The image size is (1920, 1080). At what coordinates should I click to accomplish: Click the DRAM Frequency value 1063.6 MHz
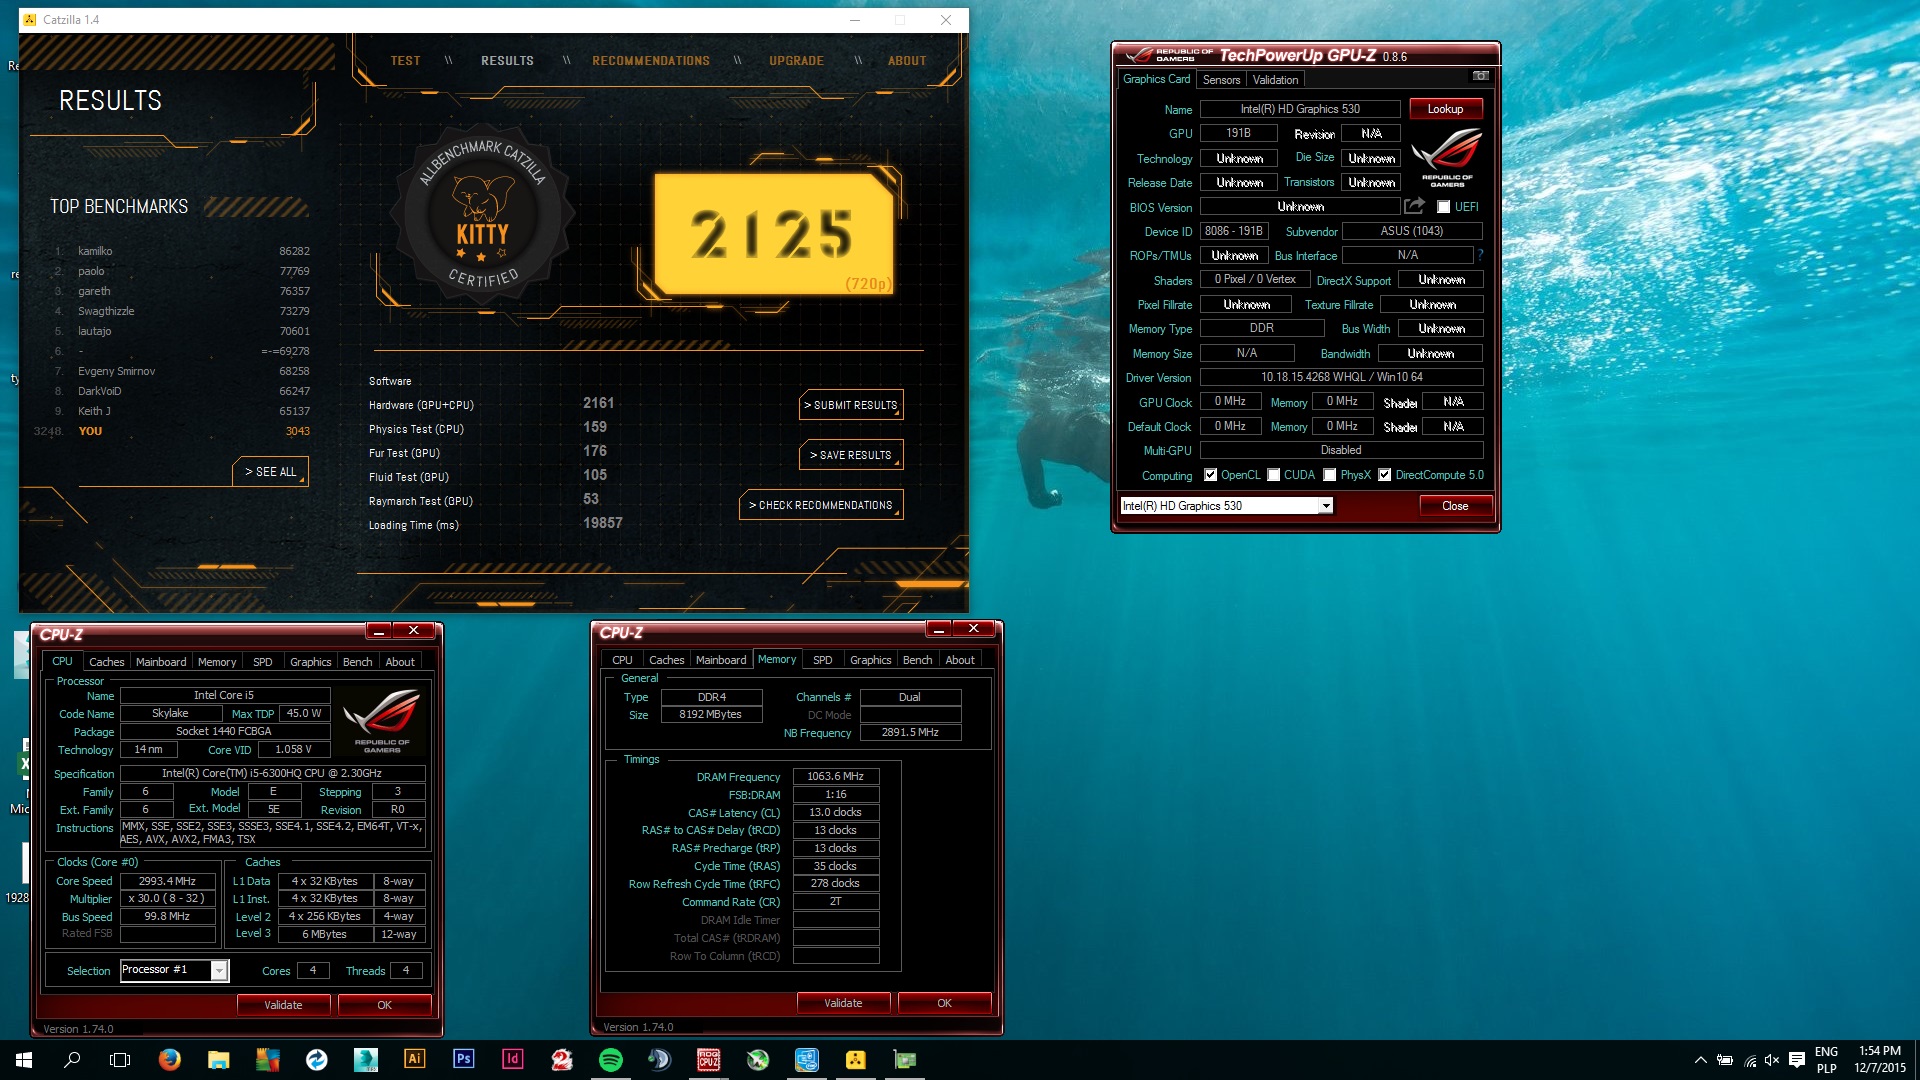coord(836,776)
